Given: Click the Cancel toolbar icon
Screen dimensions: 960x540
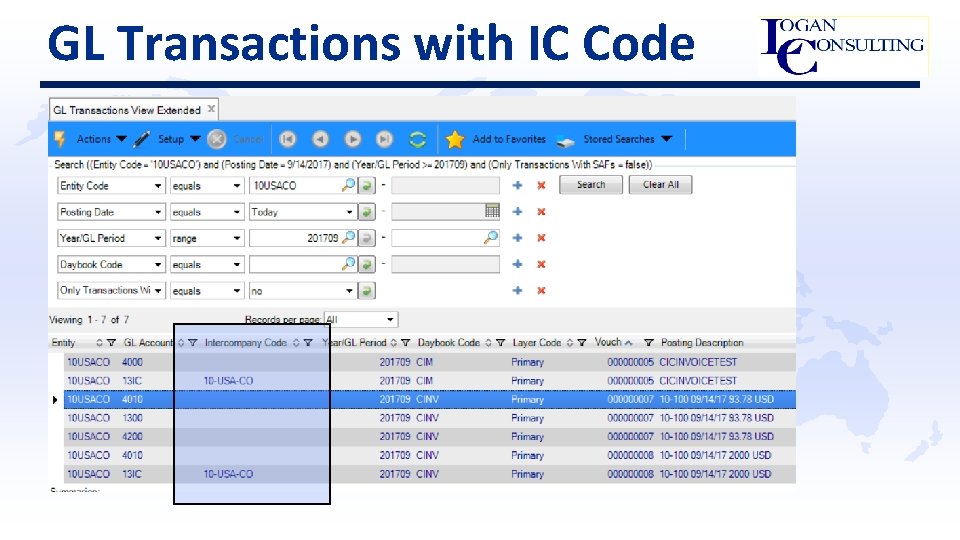Looking at the screenshot, I should 217,140.
